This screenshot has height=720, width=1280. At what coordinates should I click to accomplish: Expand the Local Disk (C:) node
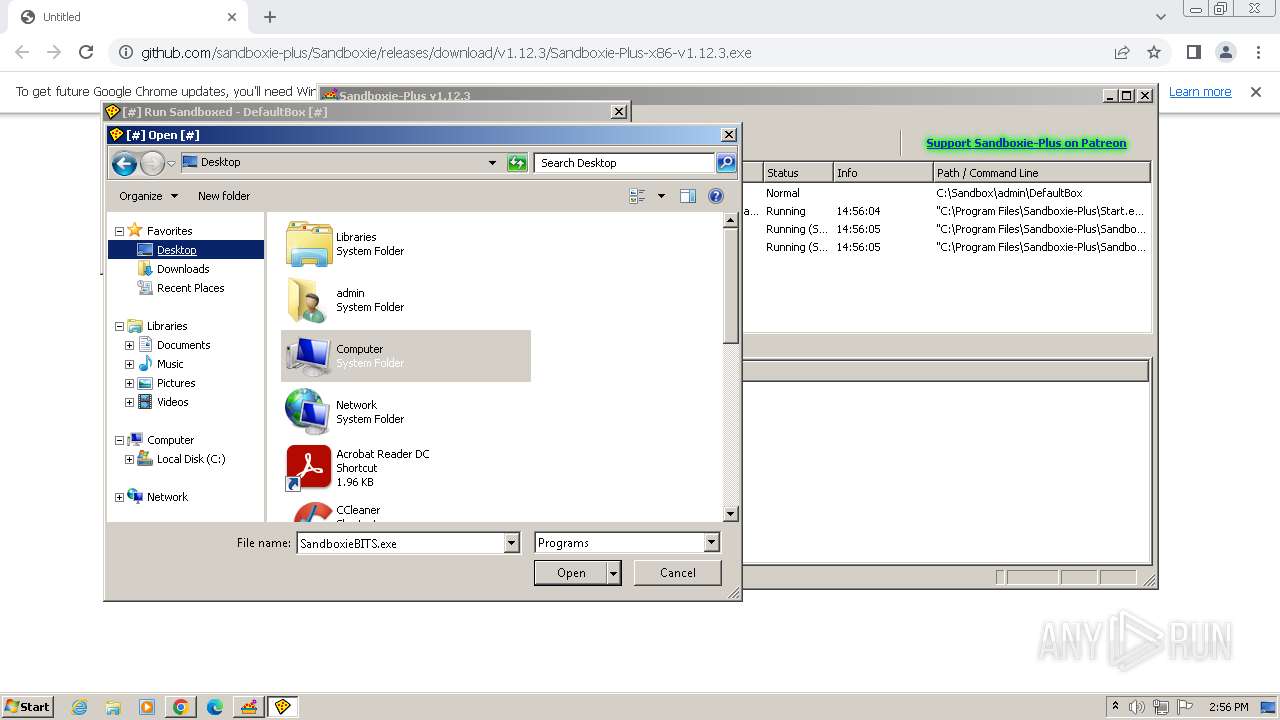[129, 459]
